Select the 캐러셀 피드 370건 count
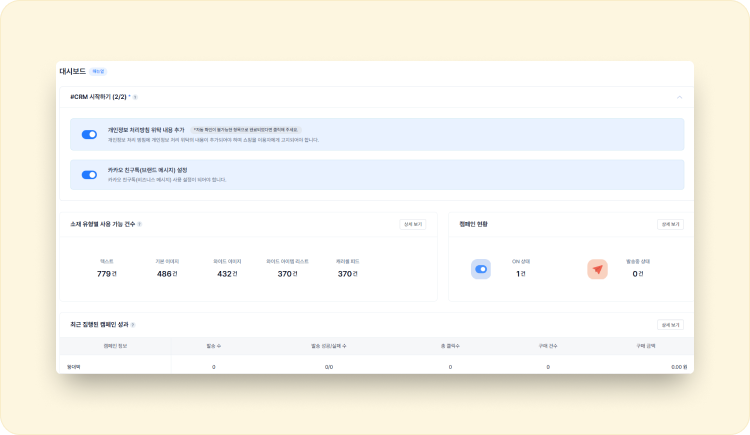This screenshot has height=435, width=750. point(348,274)
